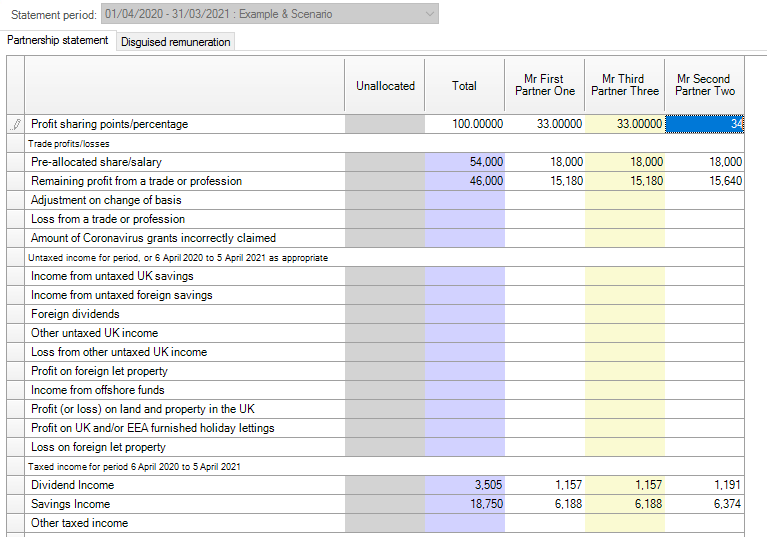This screenshot has height=537, width=767.
Task: Select Partner Two's 15,640 remaining profit
Action: click(x=704, y=181)
